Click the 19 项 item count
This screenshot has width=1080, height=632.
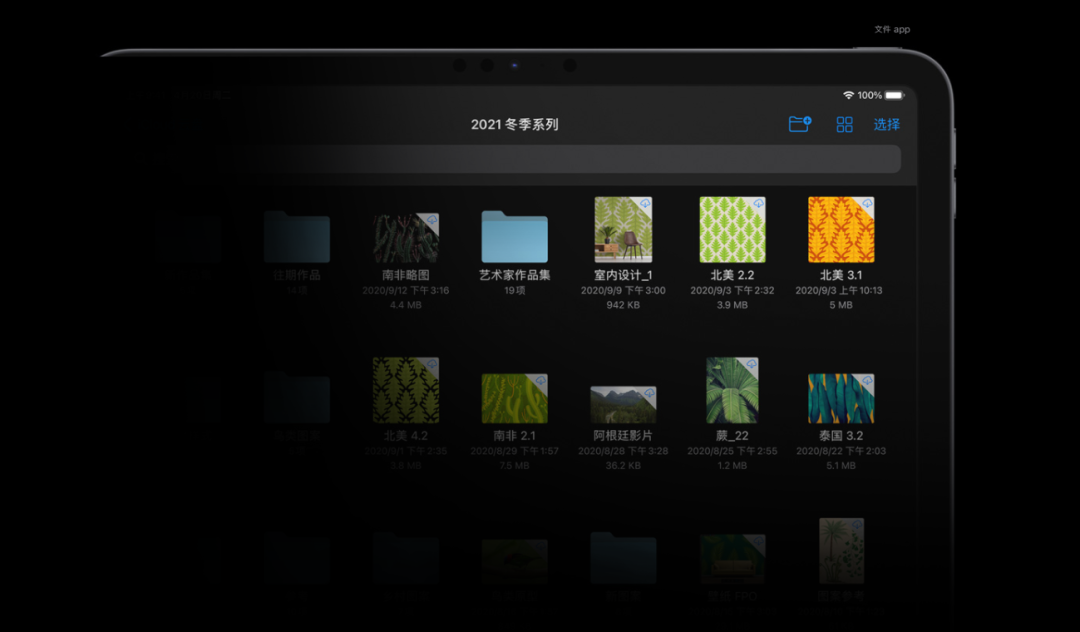tap(515, 291)
